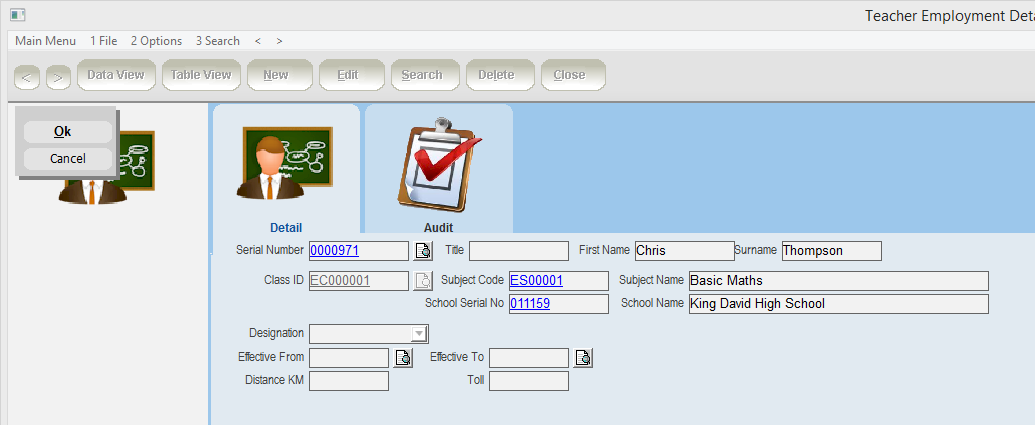
Task: Follow the Subject Code ES00001 link
Action: tap(536, 281)
